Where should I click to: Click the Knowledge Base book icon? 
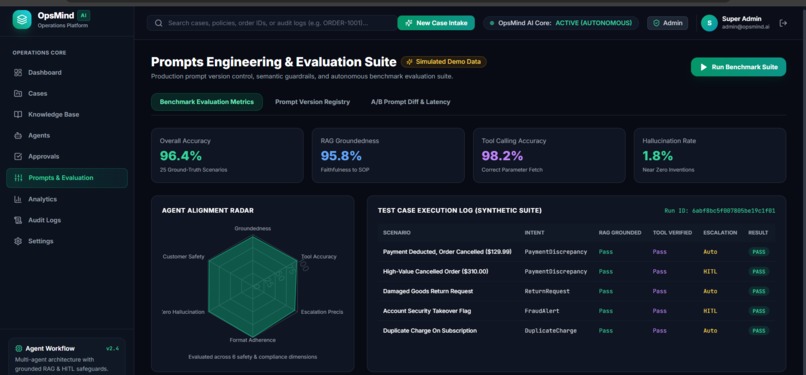[18, 115]
